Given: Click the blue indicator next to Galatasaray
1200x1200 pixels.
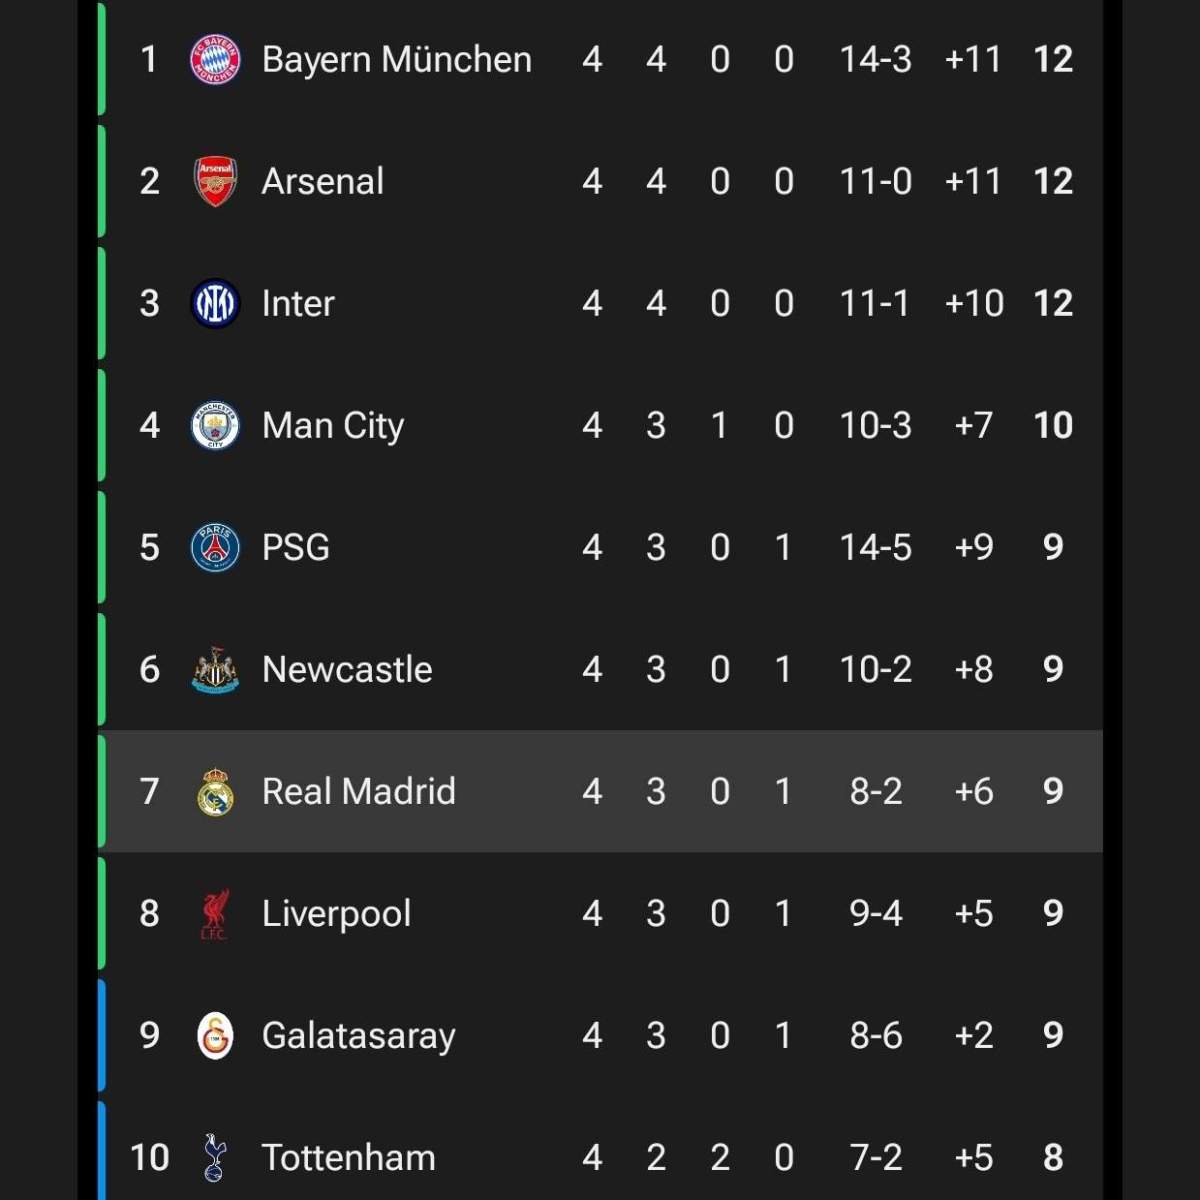Looking at the screenshot, I should click(x=99, y=1035).
